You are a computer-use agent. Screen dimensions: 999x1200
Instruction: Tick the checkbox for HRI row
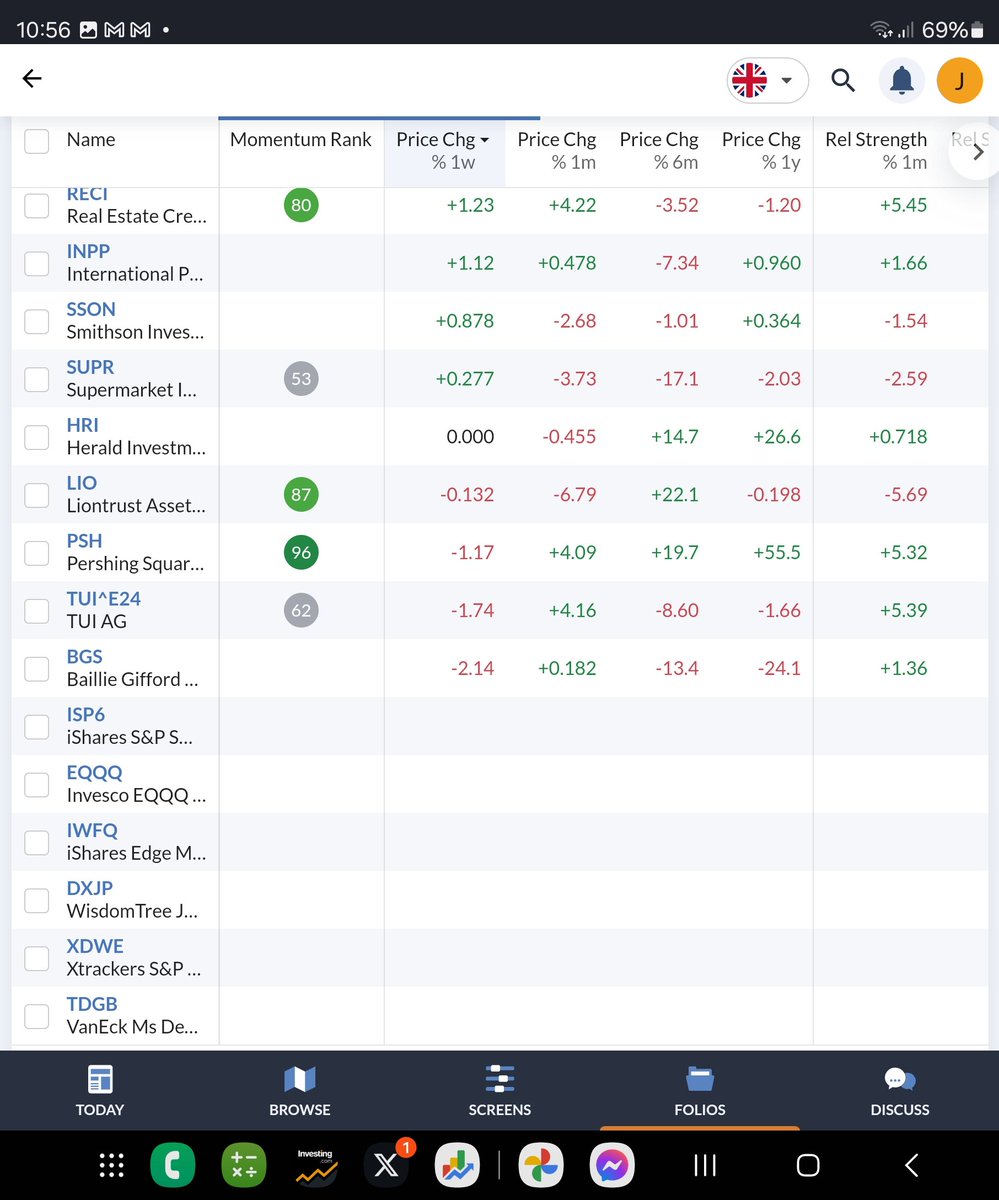tap(37, 437)
